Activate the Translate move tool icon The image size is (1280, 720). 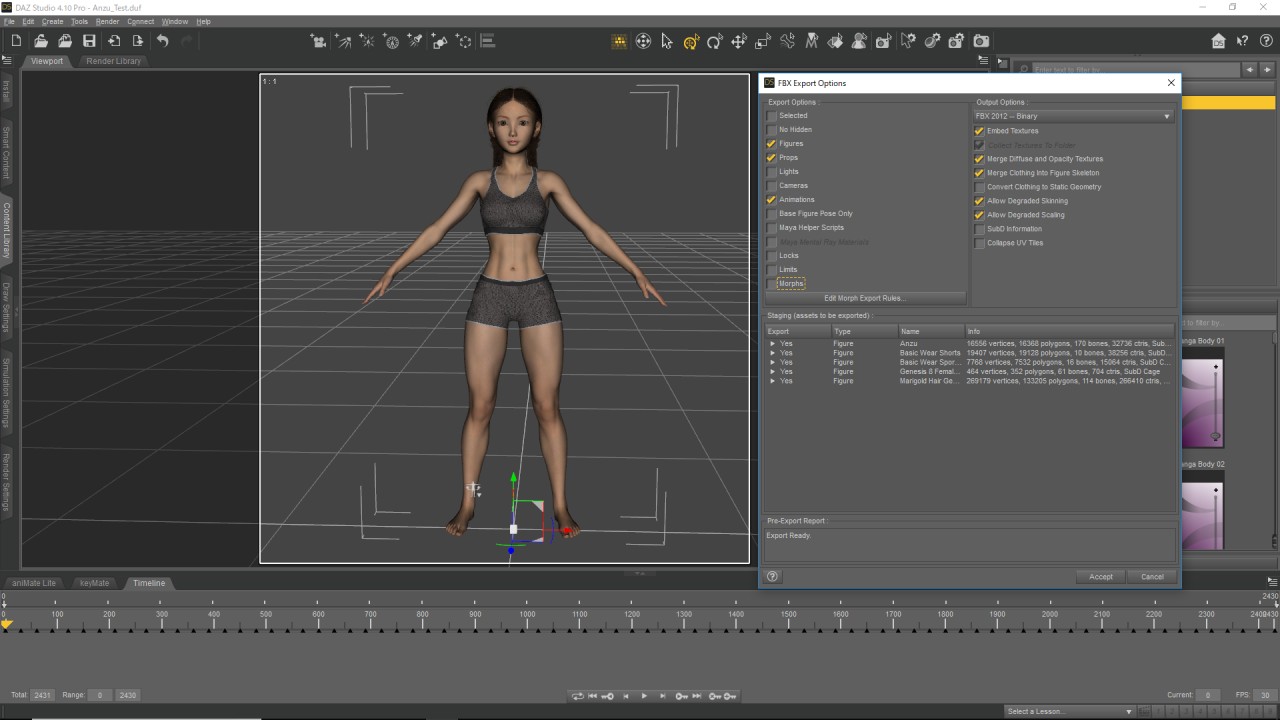point(739,41)
